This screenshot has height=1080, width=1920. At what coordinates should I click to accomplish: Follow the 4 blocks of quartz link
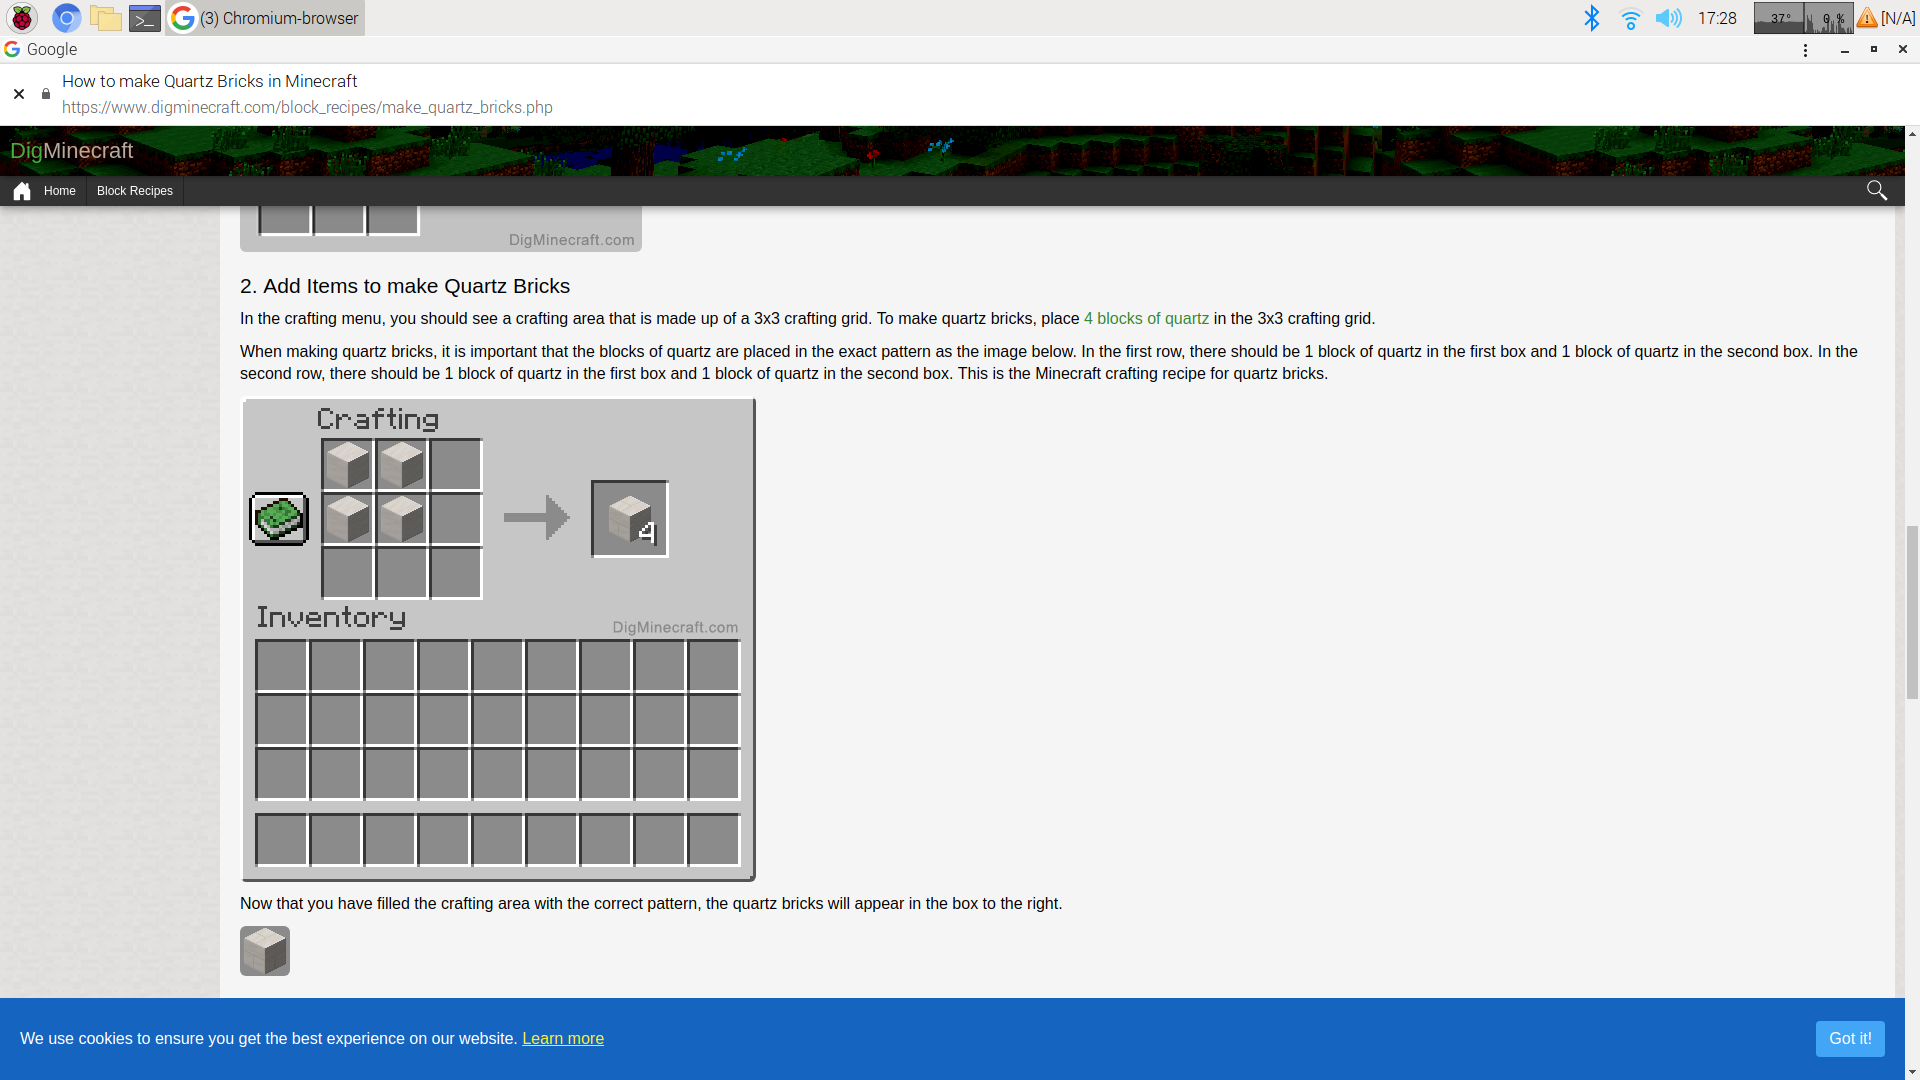[x=1146, y=318]
